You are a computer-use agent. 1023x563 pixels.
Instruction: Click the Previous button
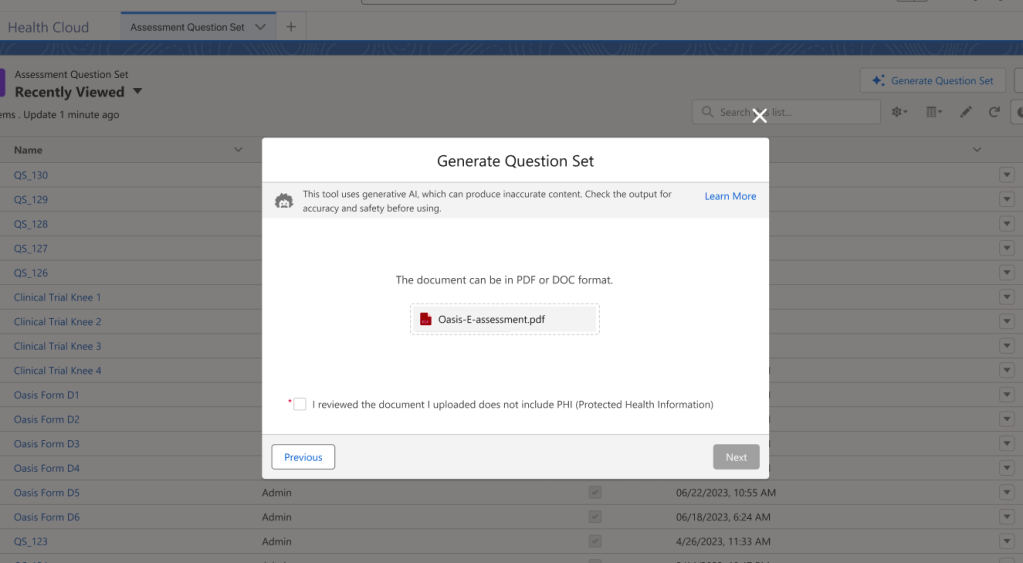[303, 457]
